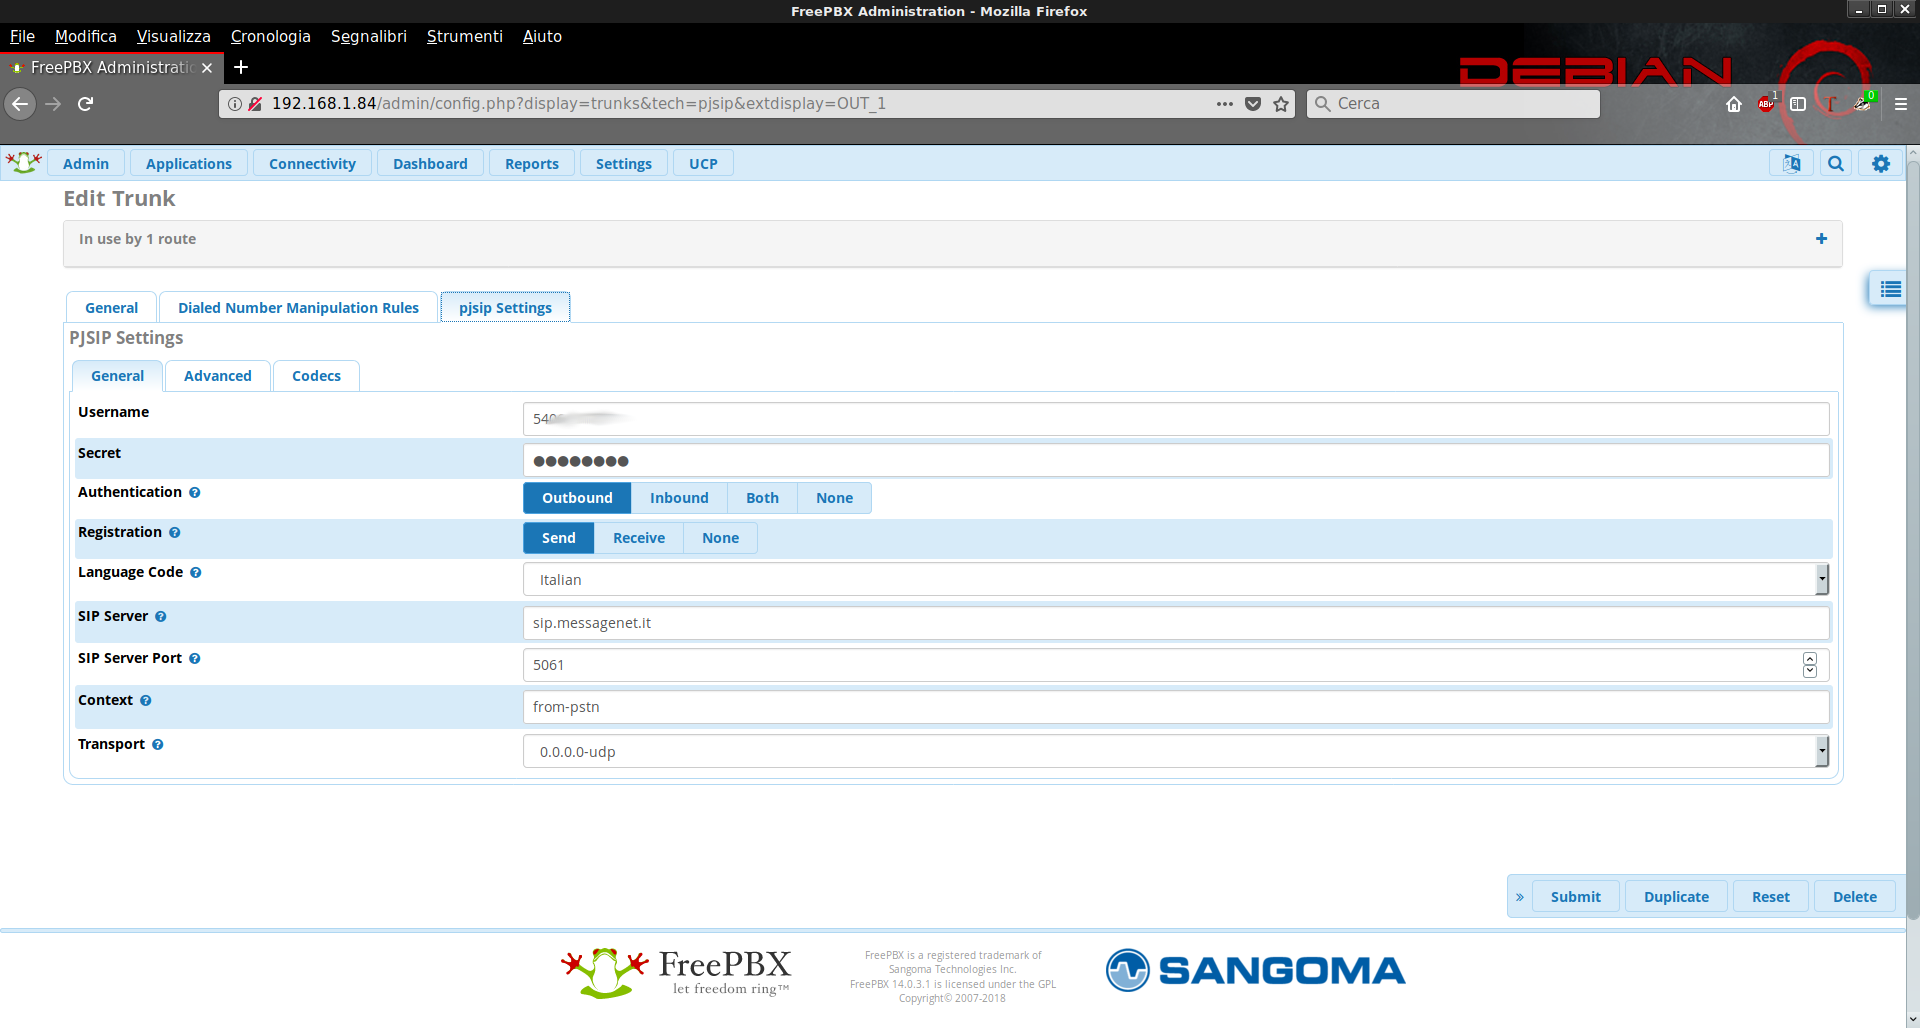Switch to the Codecs tab

point(316,376)
